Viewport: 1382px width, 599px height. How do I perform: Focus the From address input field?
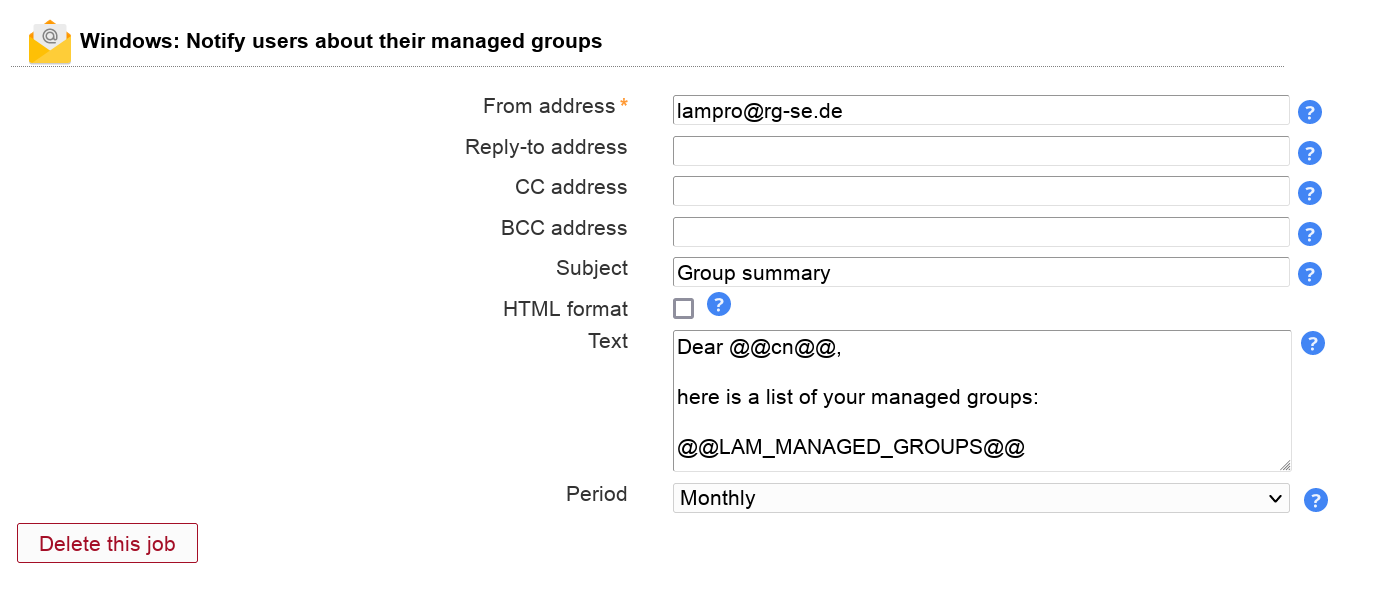tap(980, 110)
